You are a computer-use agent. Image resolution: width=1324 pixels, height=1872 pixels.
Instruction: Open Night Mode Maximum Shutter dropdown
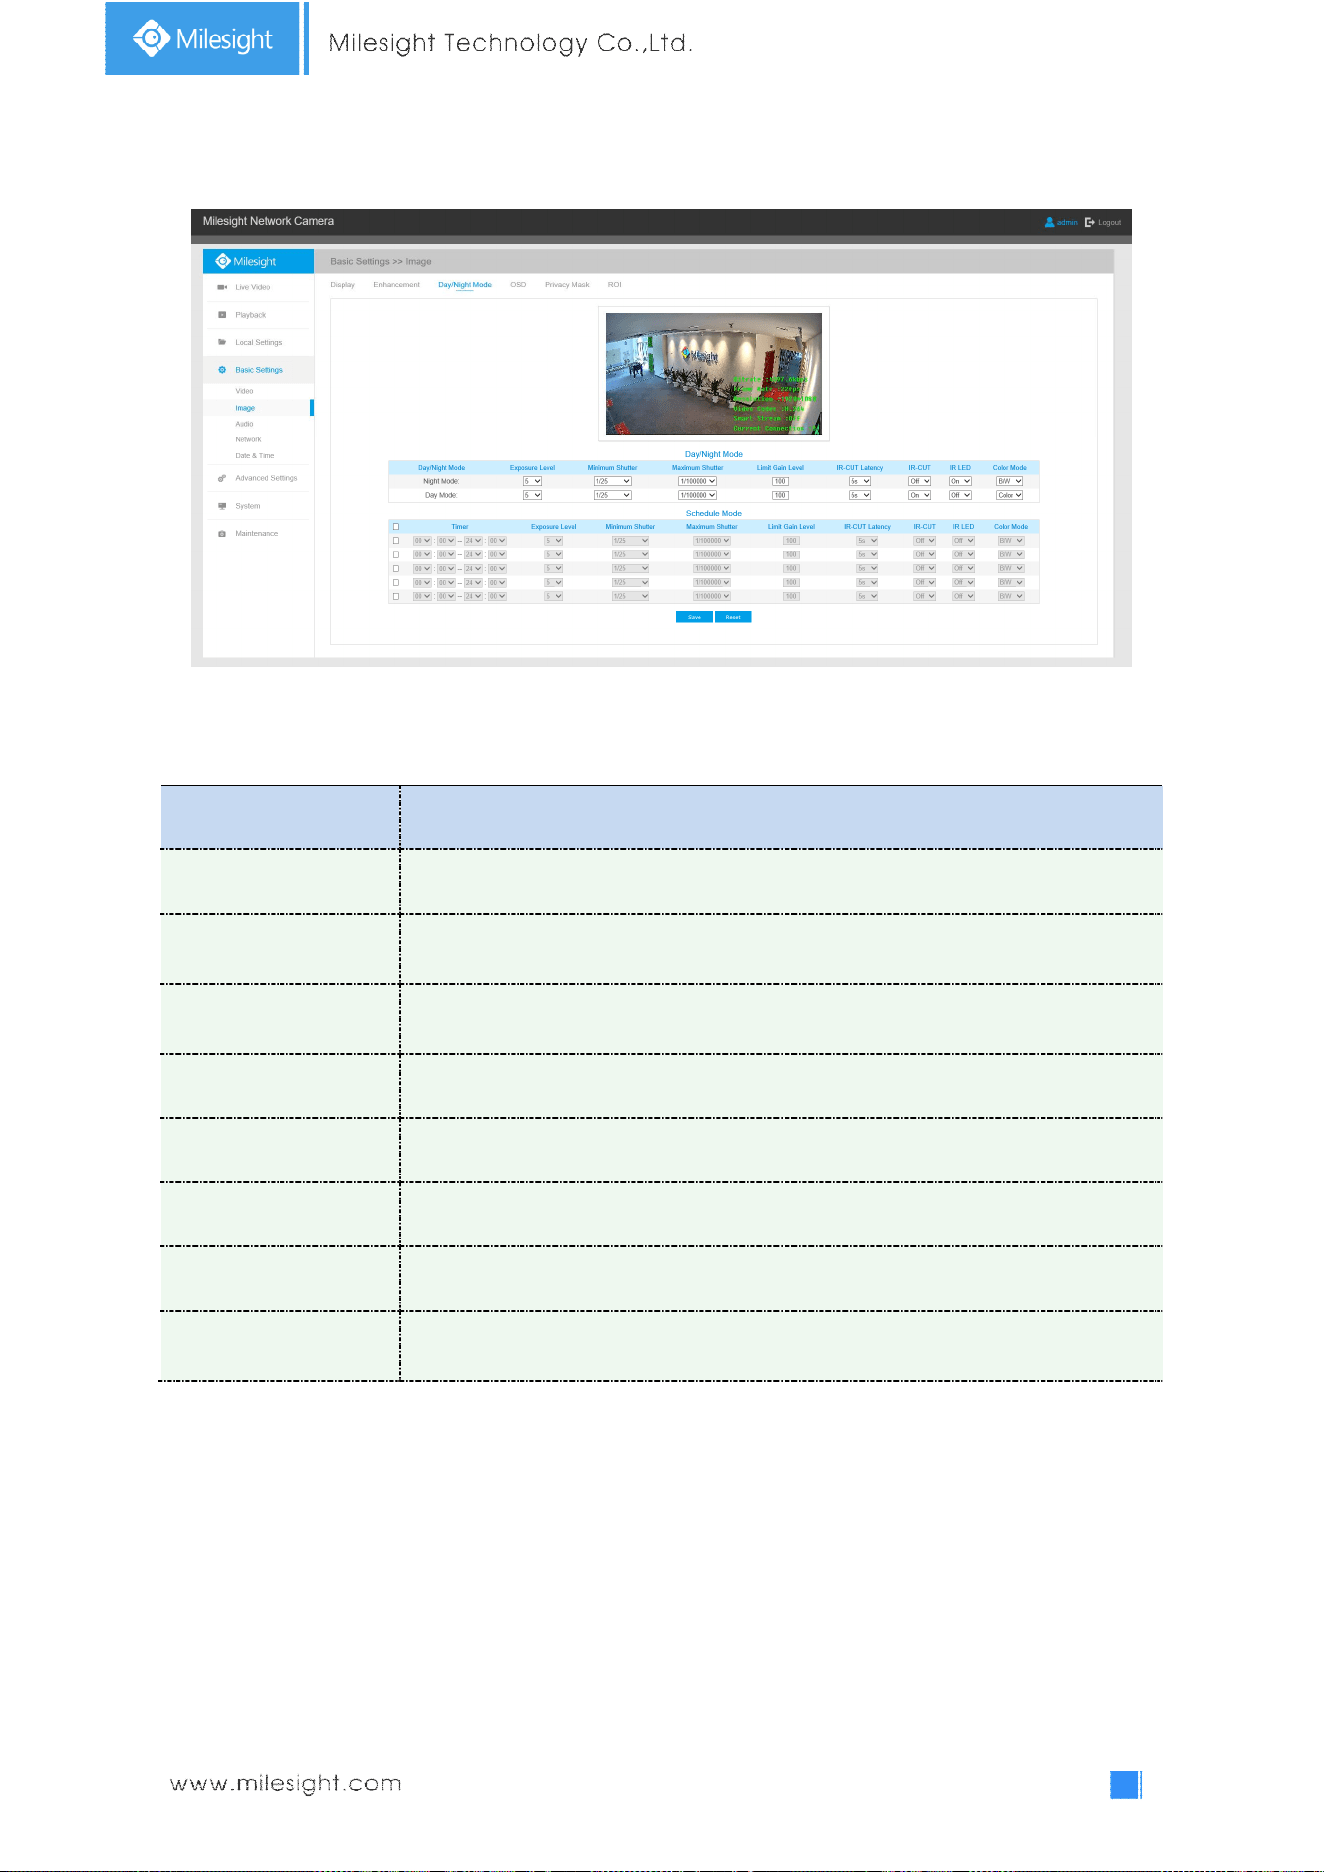tap(698, 481)
